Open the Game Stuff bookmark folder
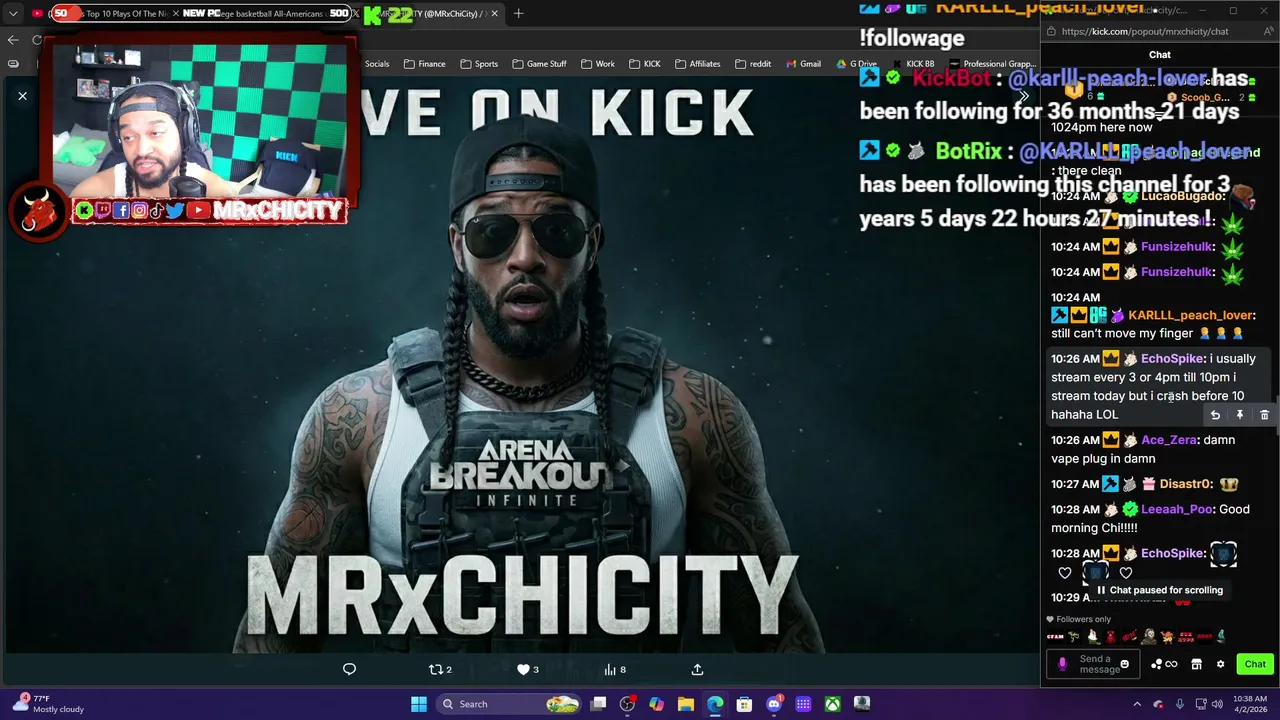1280x720 pixels. click(x=539, y=64)
